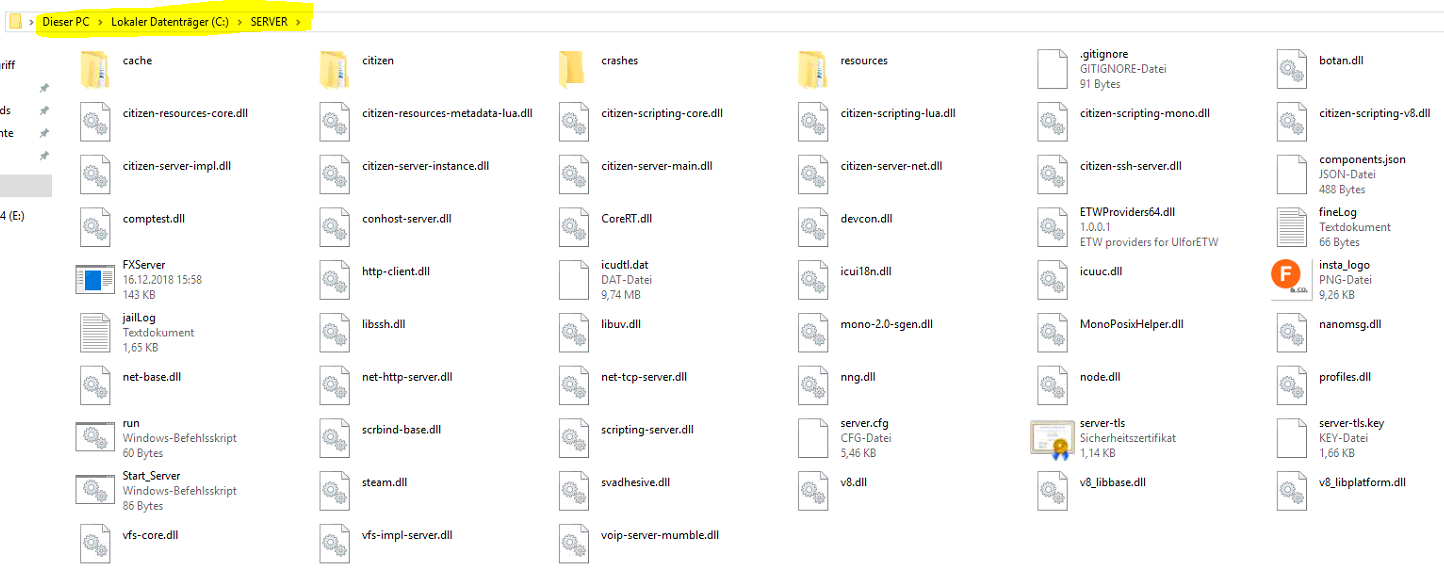Open the cache folder icon
1444x578 pixels.
tap(95, 69)
